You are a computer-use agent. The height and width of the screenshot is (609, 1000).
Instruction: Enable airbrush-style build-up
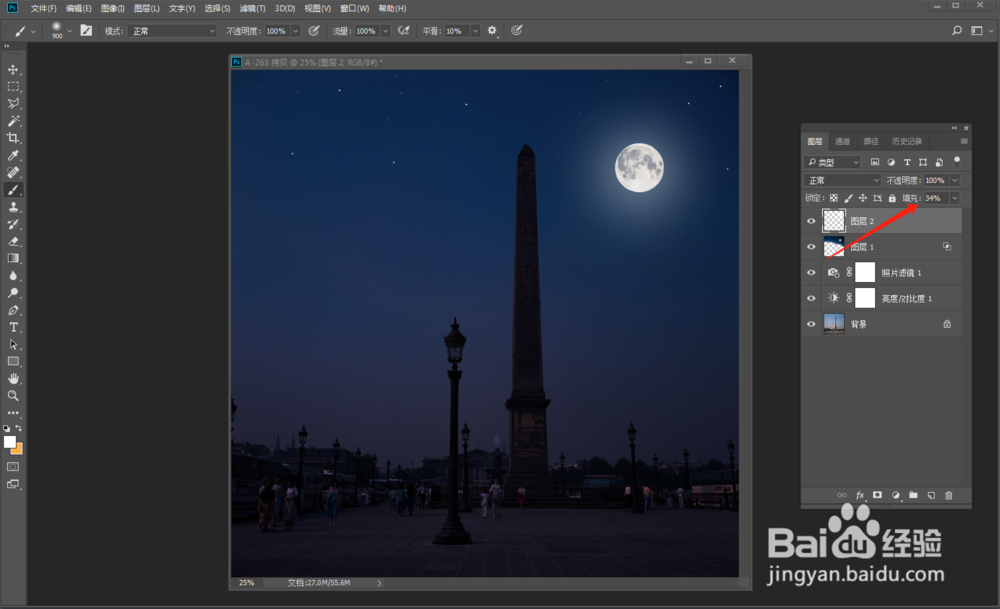point(404,31)
